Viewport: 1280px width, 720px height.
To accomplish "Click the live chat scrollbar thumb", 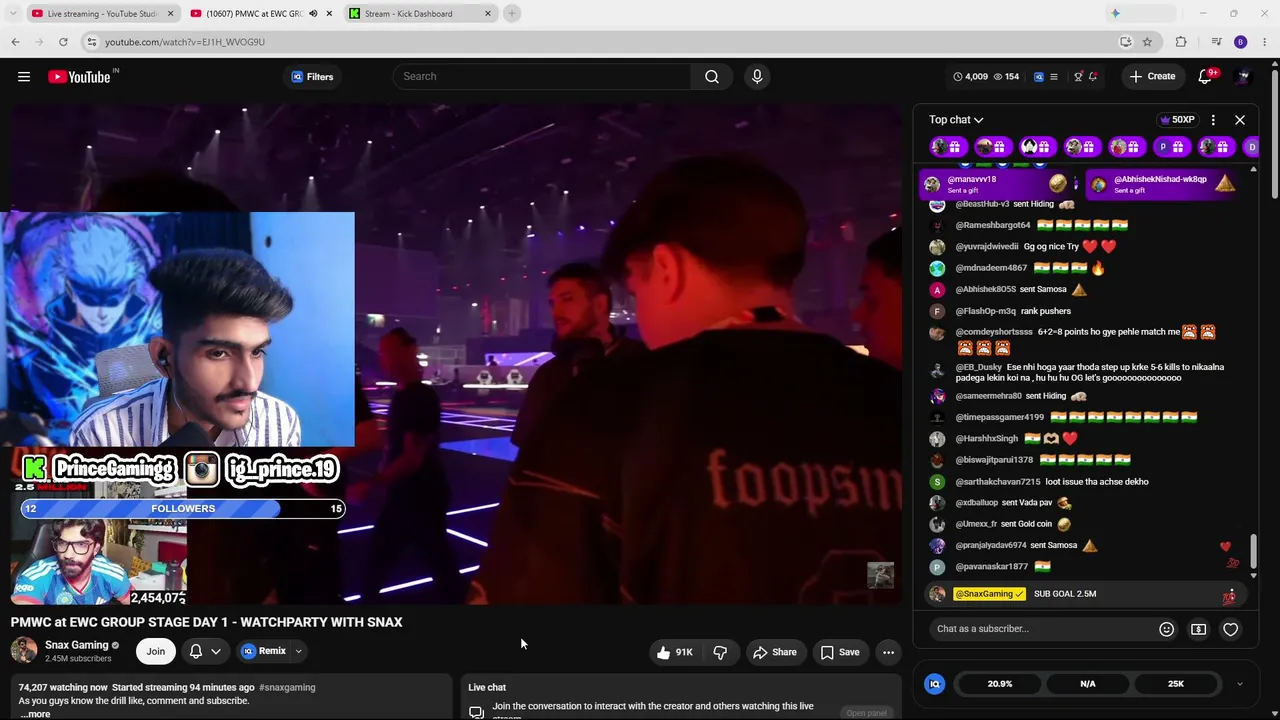I will point(1253,551).
